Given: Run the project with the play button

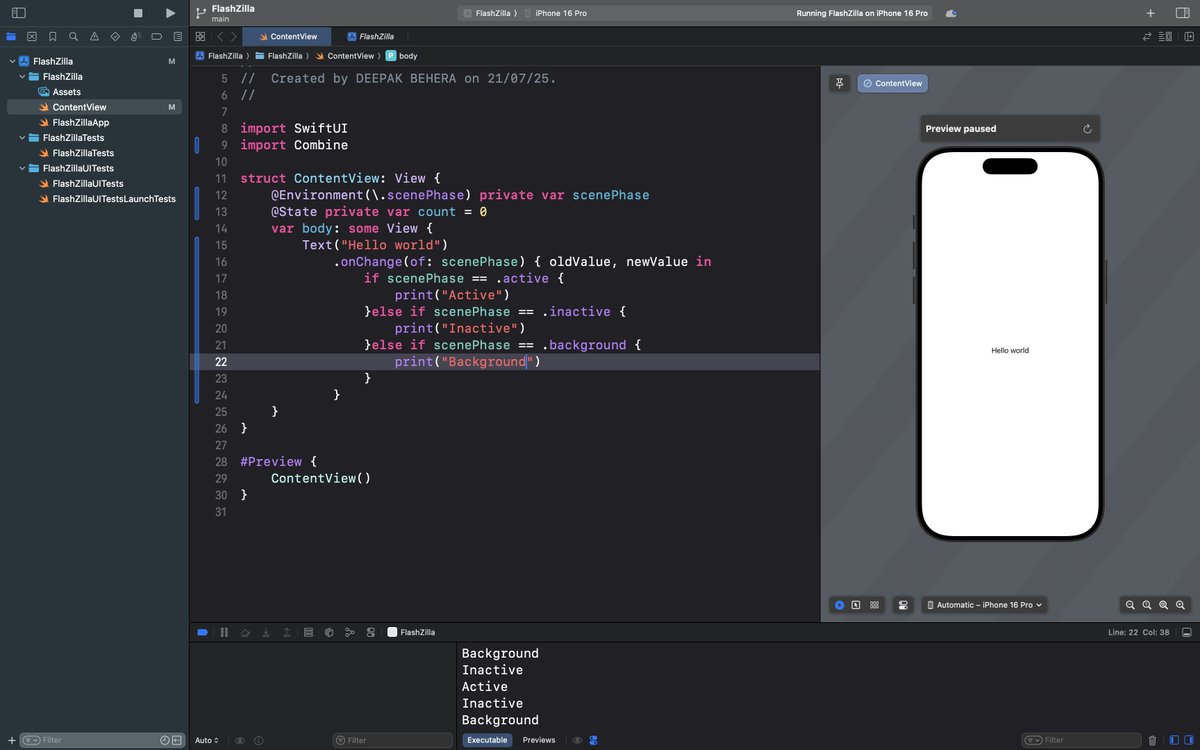Looking at the screenshot, I should [170, 13].
